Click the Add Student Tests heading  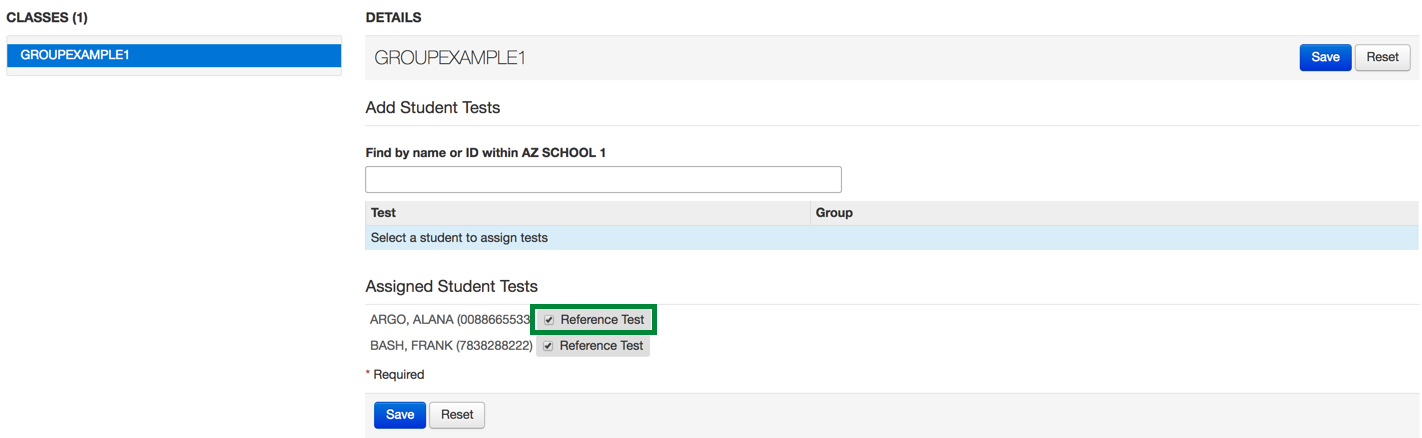click(432, 107)
